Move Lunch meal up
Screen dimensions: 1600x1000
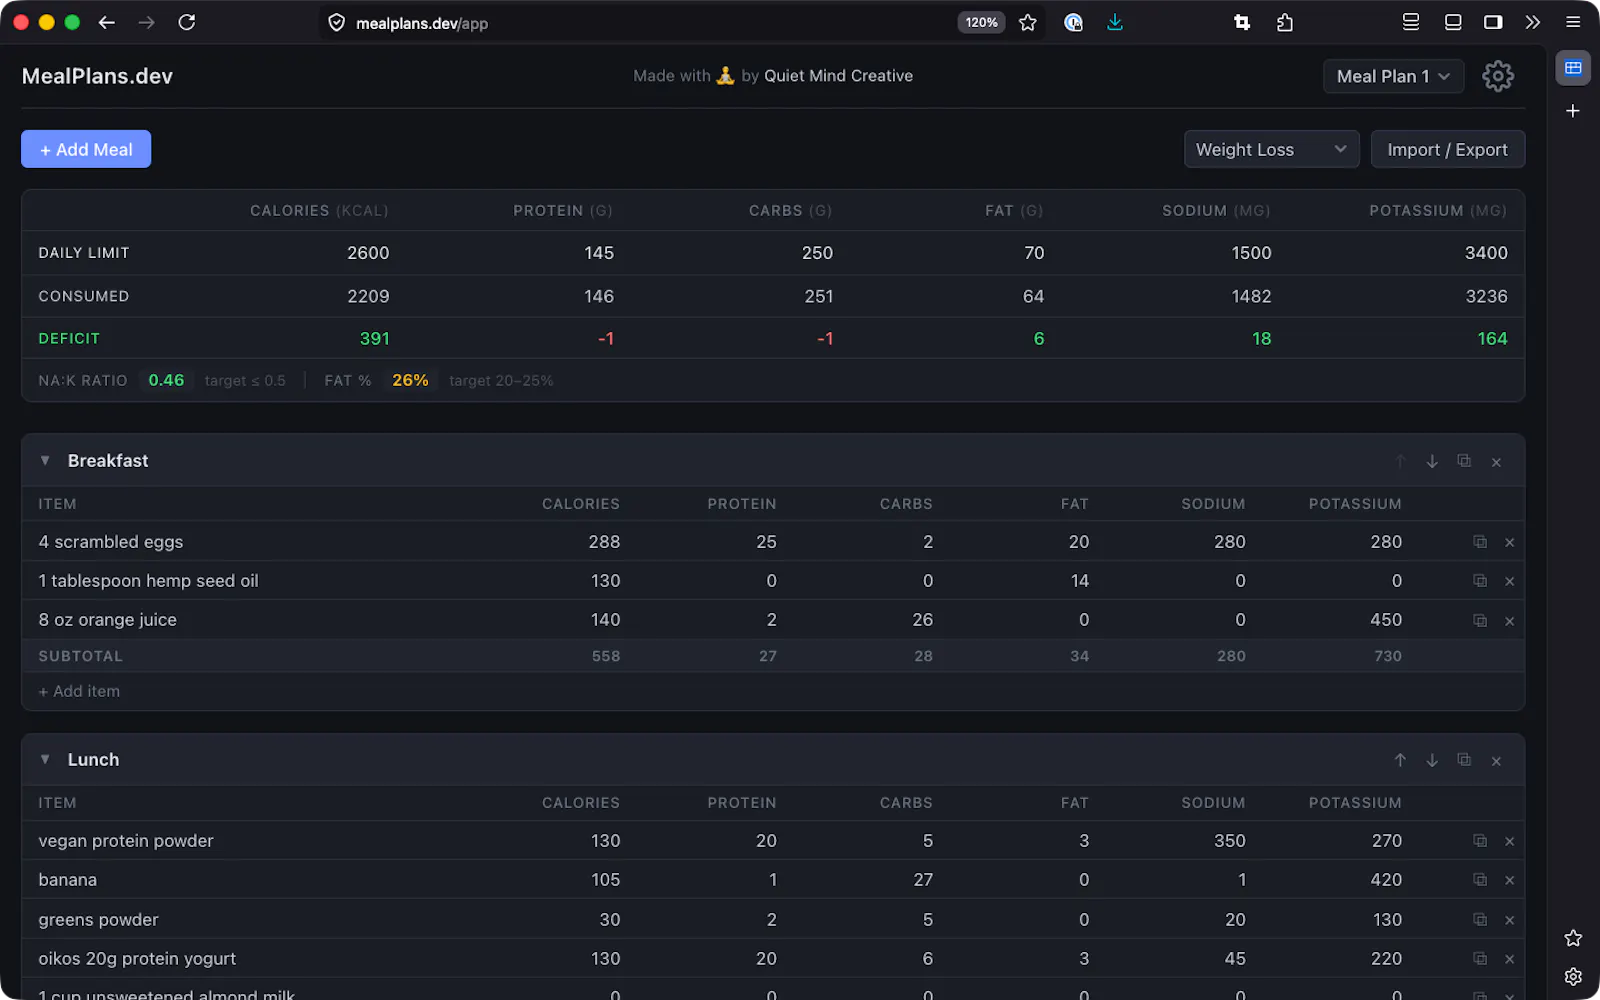click(1400, 760)
